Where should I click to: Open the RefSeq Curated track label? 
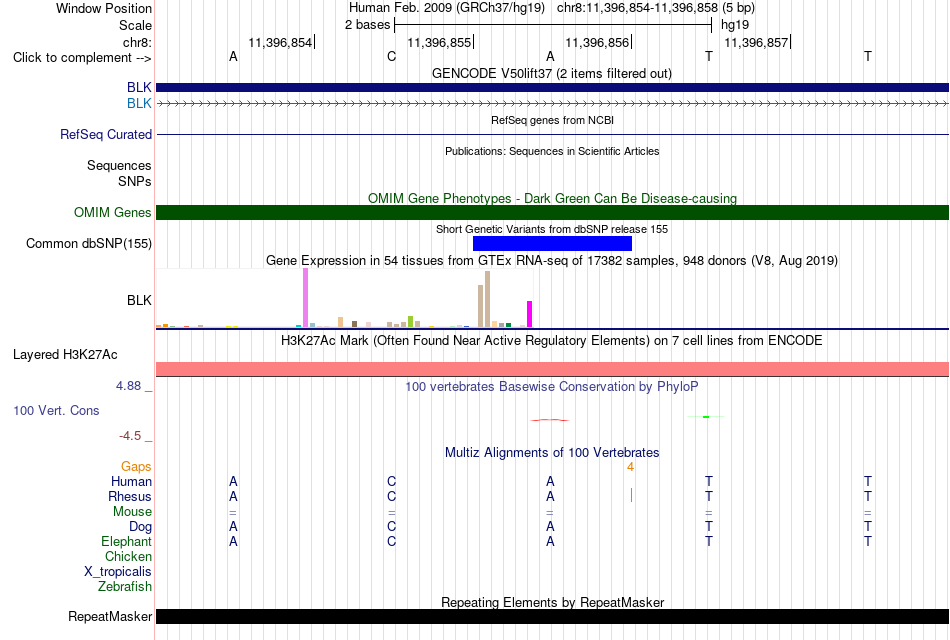pyautogui.click(x=105, y=135)
